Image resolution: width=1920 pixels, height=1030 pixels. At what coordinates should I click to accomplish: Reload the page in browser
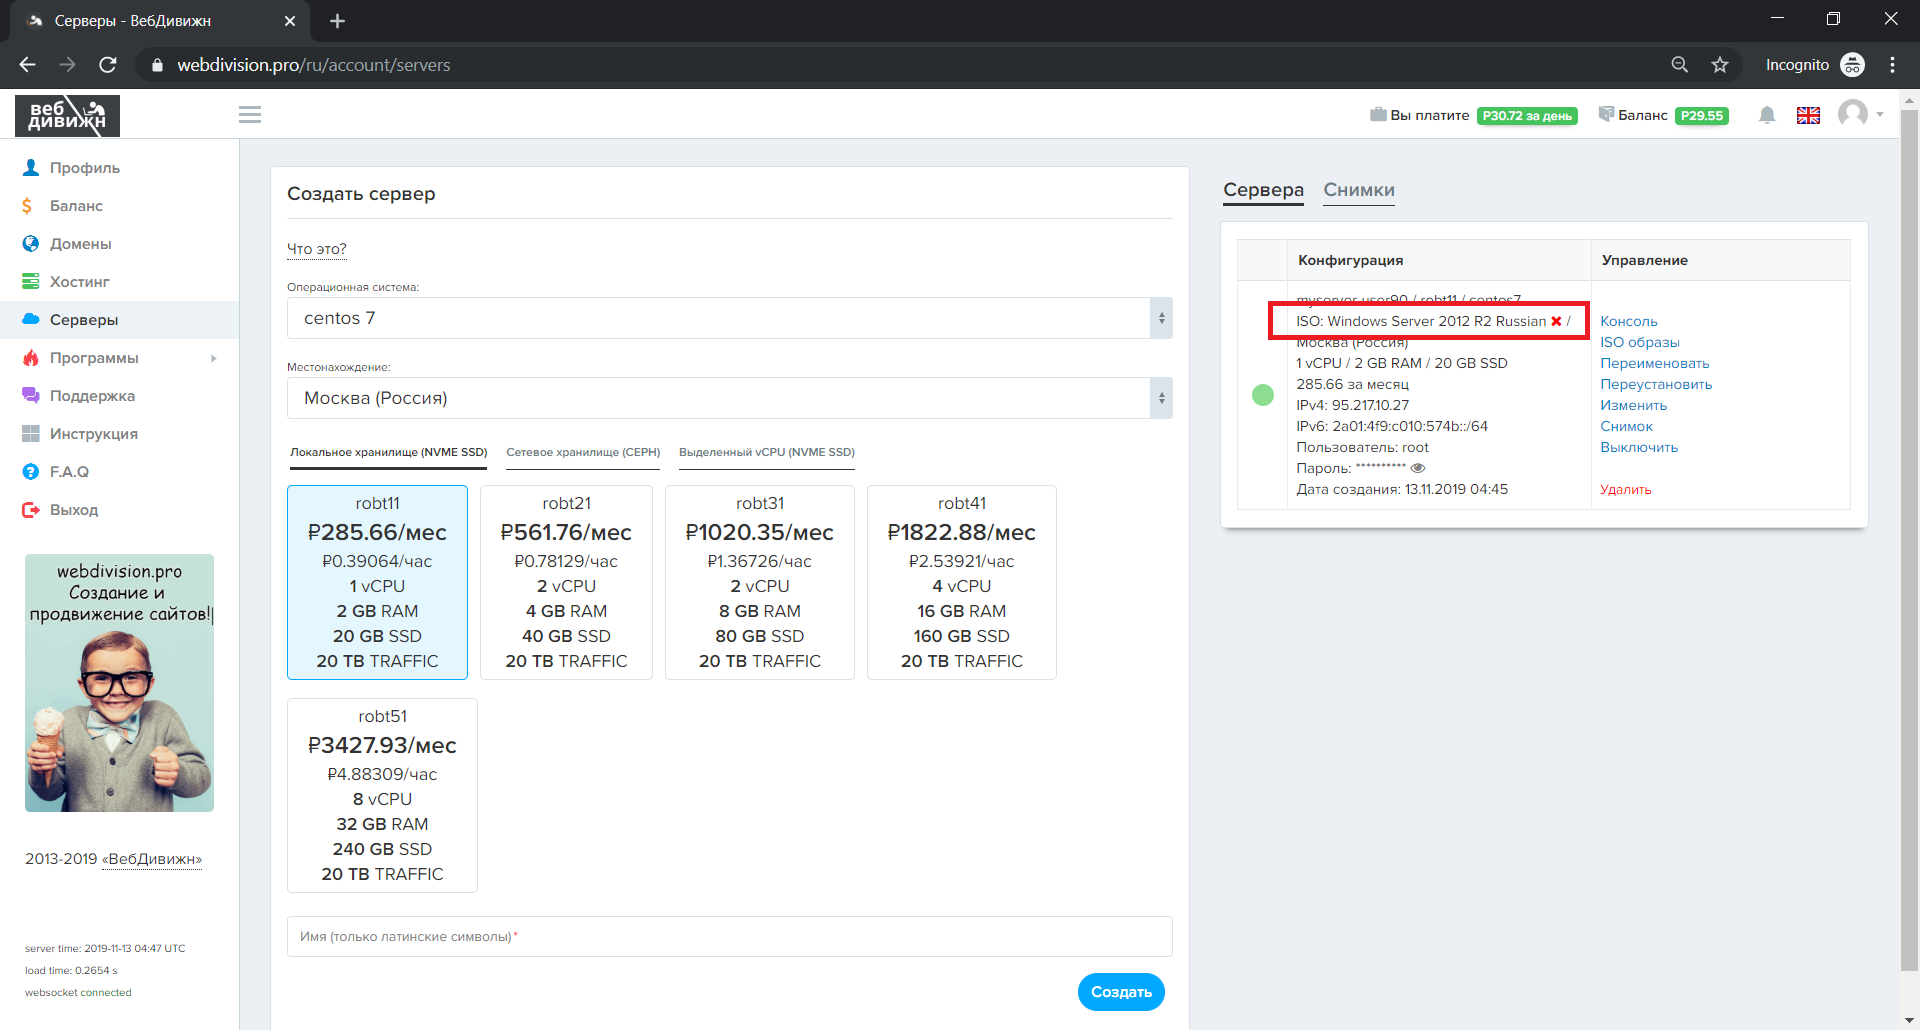(108, 65)
